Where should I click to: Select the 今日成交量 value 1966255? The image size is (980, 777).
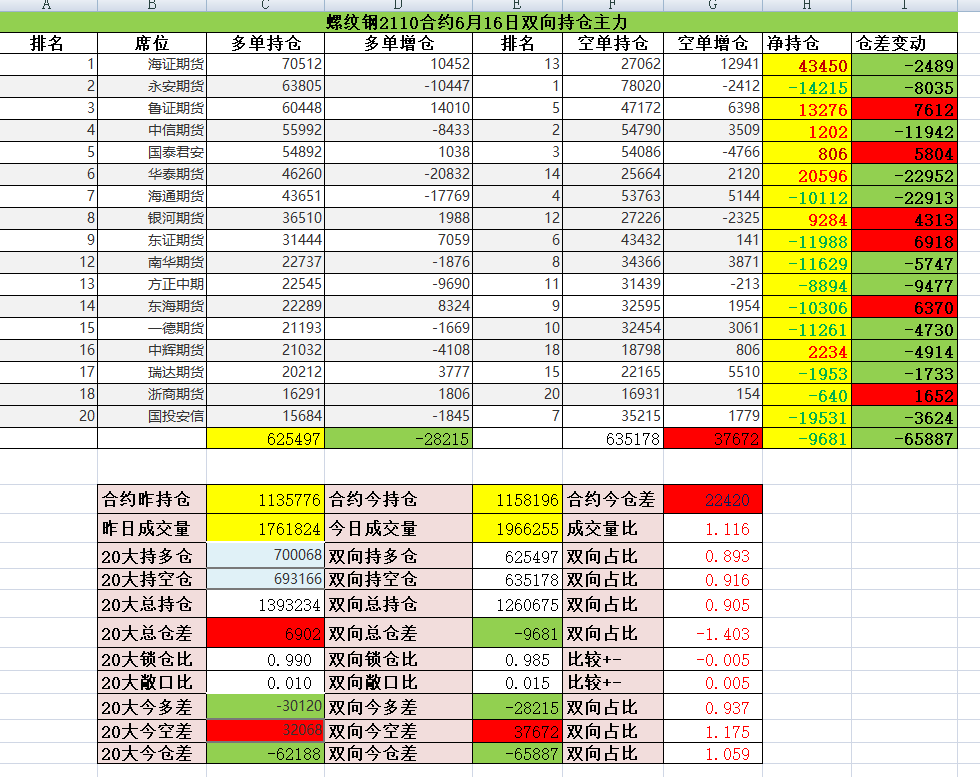coord(516,529)
